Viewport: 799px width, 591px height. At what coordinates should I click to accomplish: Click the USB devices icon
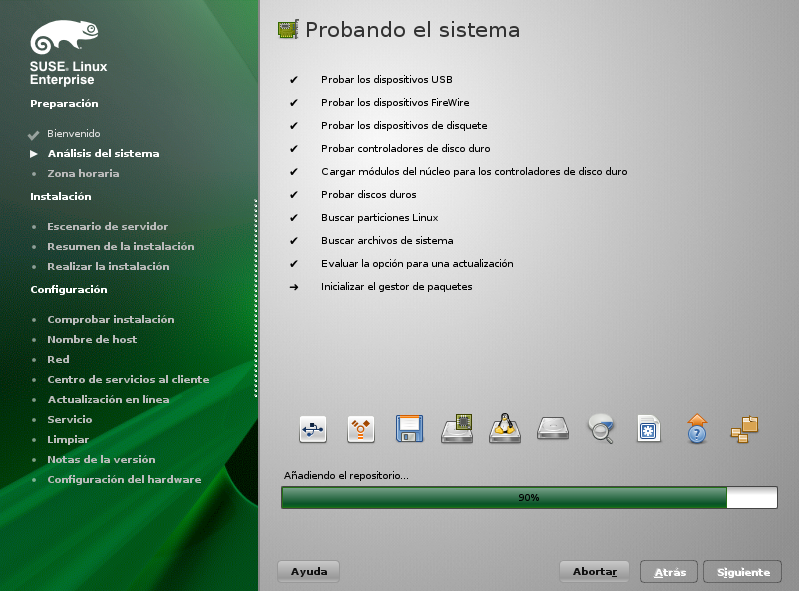[313, 429]
